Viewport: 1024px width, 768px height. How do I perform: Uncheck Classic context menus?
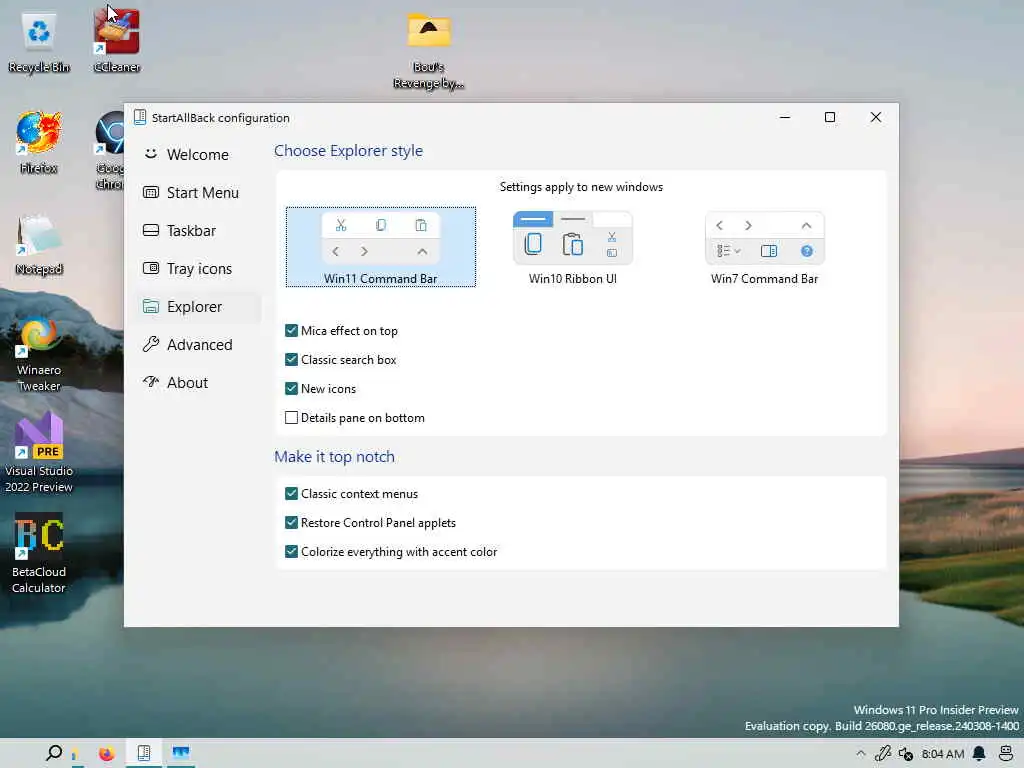[x=291, y=494]
